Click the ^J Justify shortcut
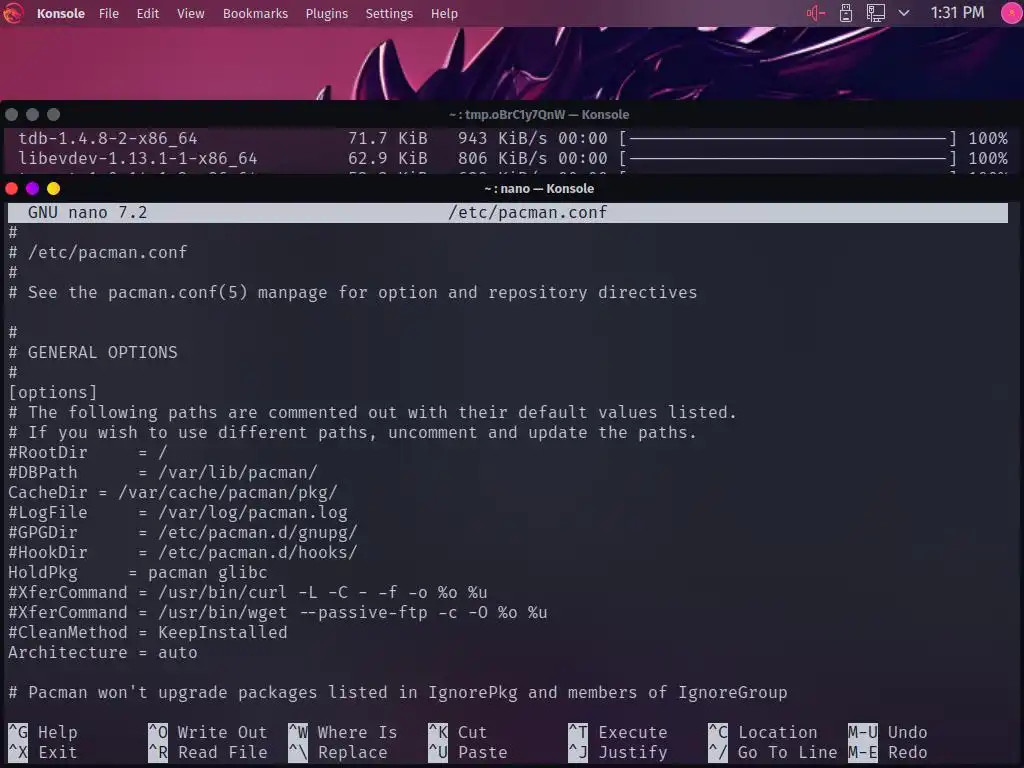 tap(618, 752)
